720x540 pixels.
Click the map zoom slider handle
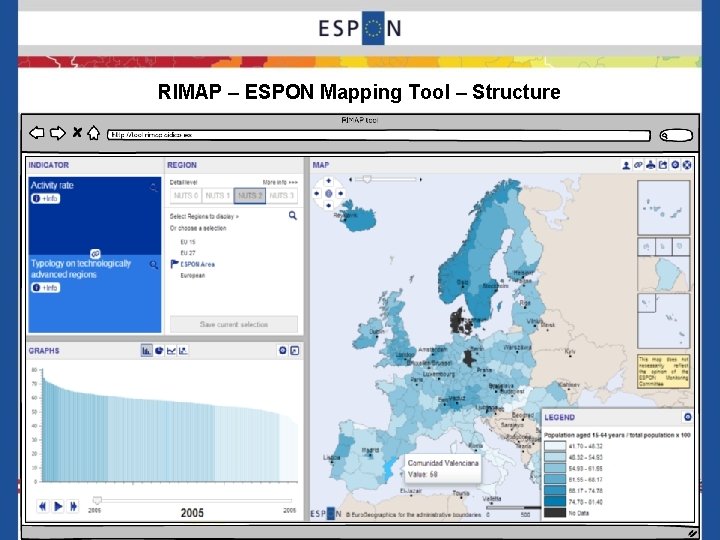point(367,180)
